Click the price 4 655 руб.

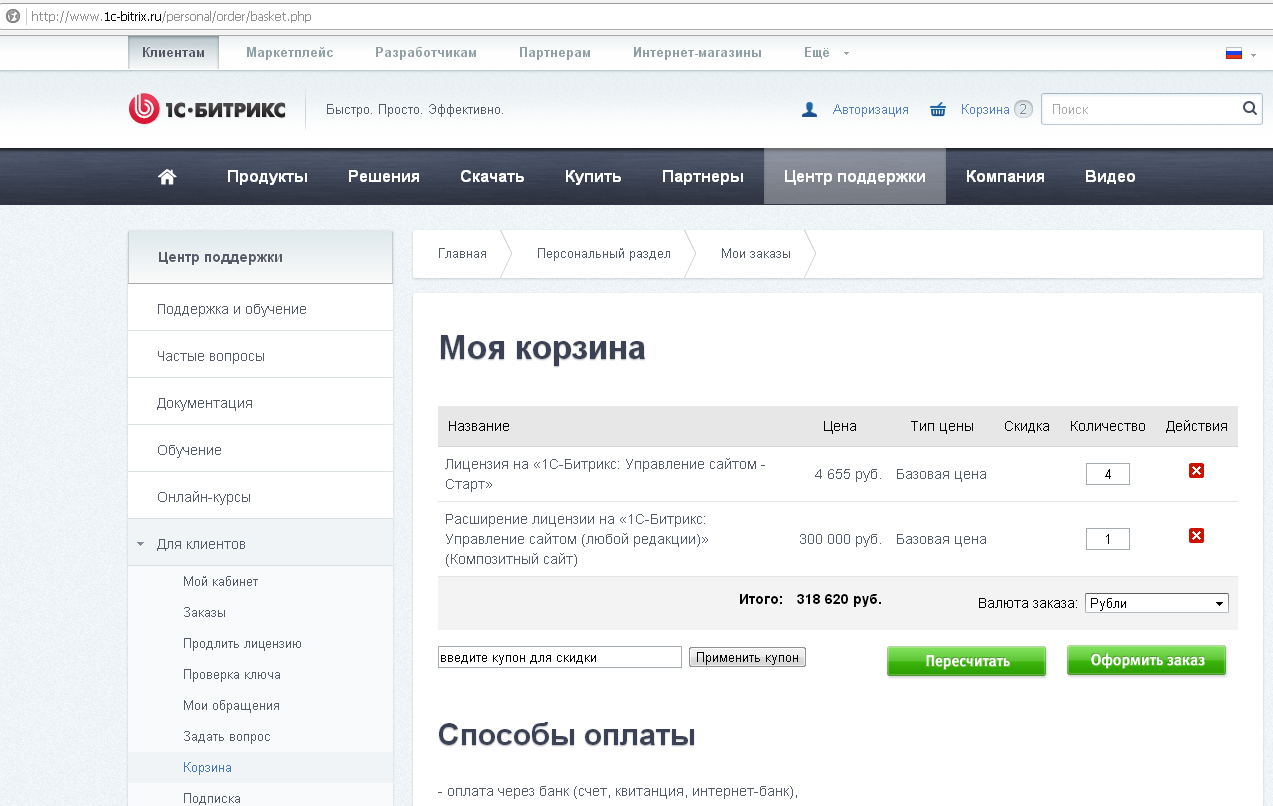848,474
